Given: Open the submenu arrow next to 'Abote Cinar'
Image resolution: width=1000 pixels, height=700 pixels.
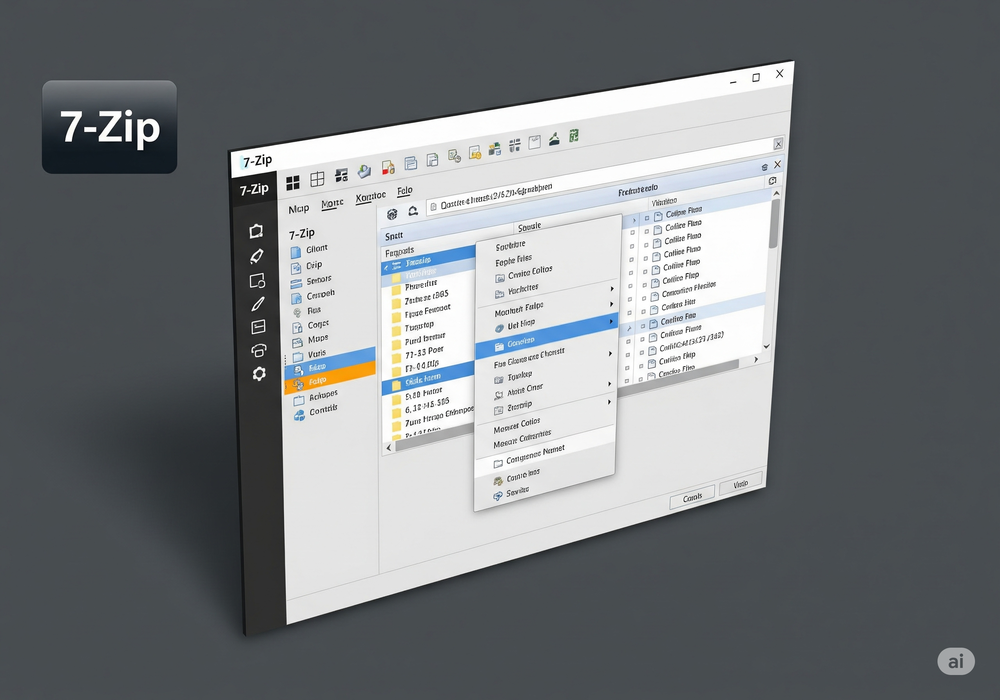Looking at the screenshot, I should pos(610,384).
